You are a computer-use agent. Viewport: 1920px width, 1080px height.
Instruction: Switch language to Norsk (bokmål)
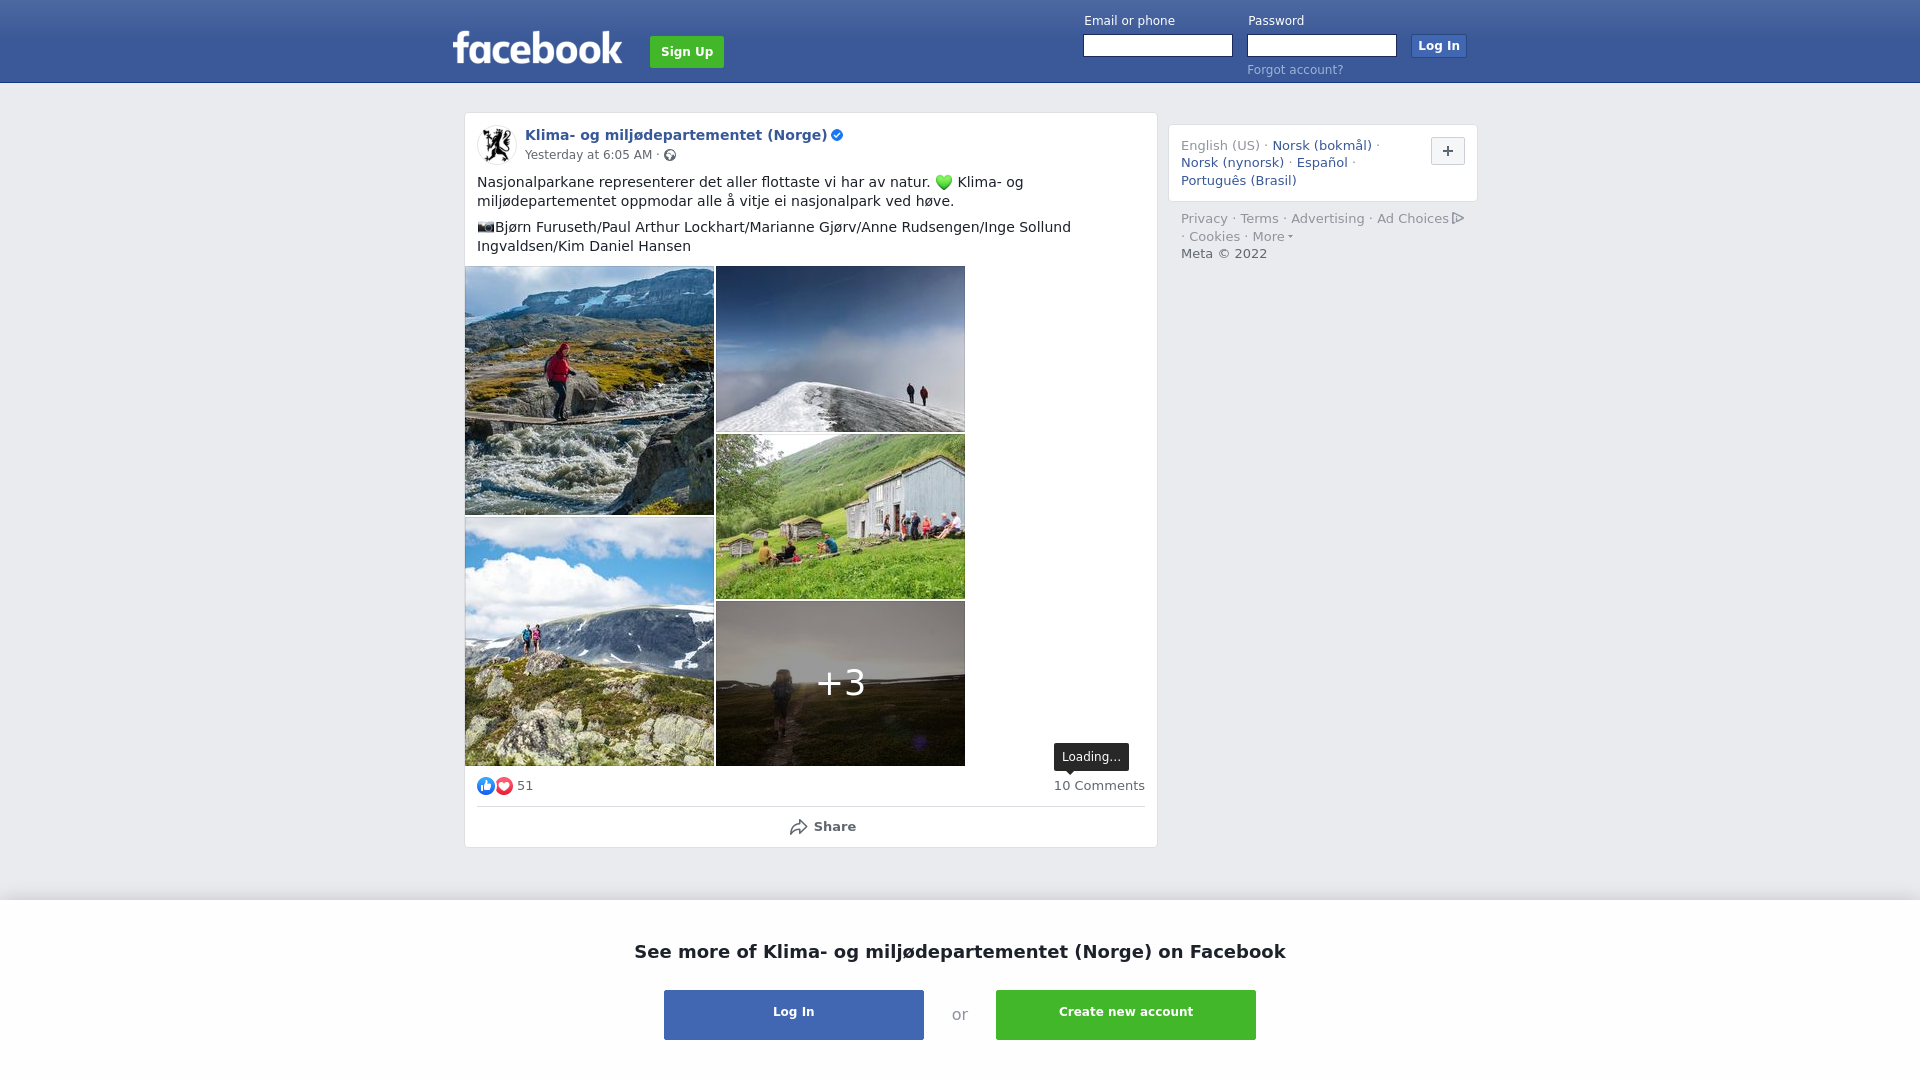(x=1322, y=146)
